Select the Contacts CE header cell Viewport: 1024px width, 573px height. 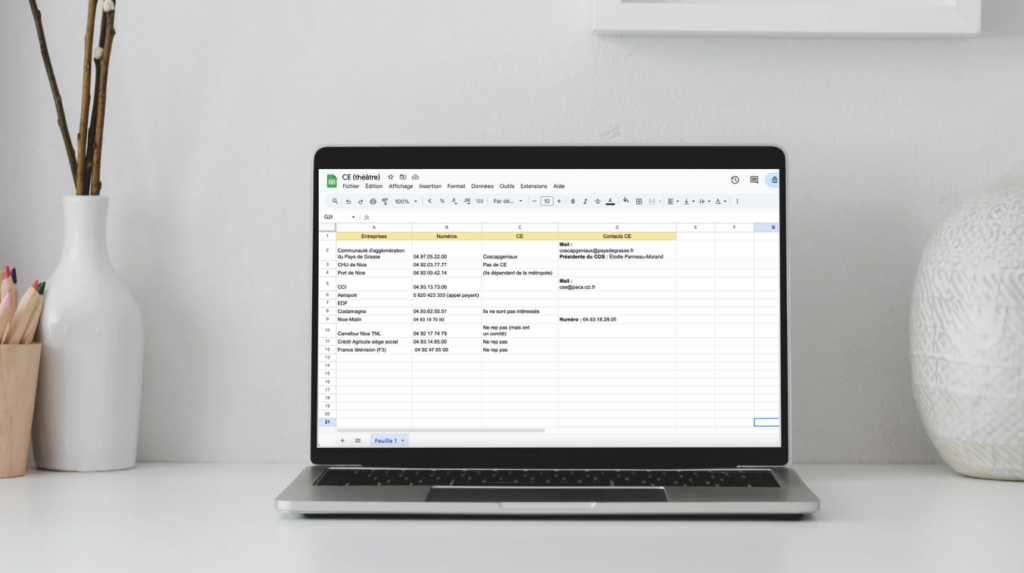coord(617,236)
